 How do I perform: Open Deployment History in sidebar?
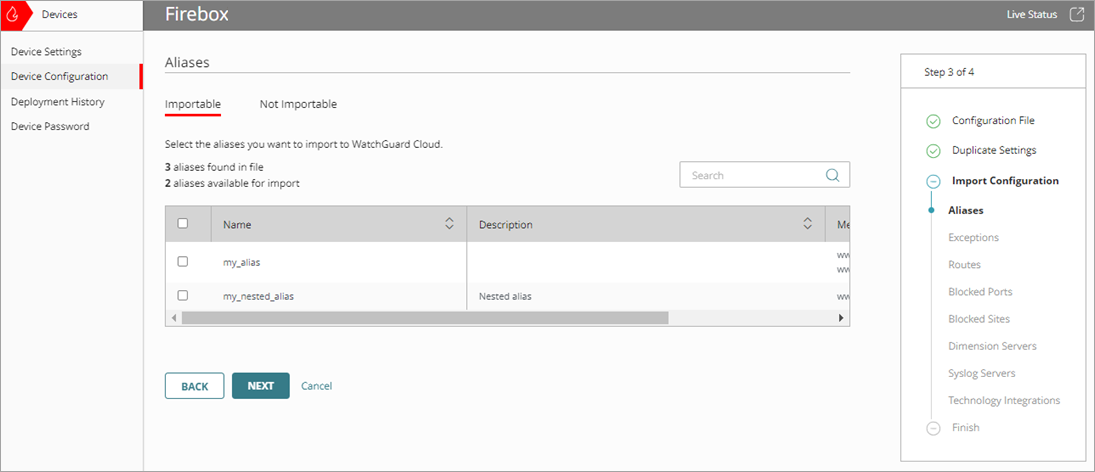57,101
